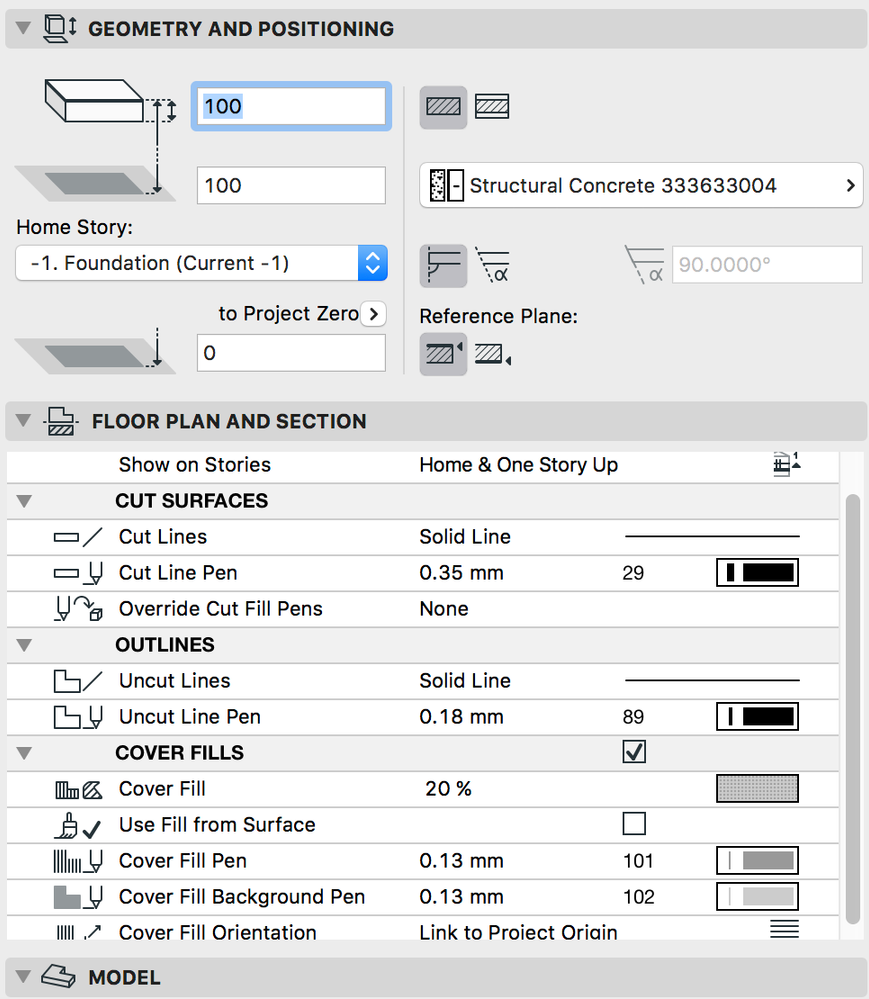This screenshot has width=869, height=999.
Task: Click the Uncut Line Pen row icon
Action: 78,717
